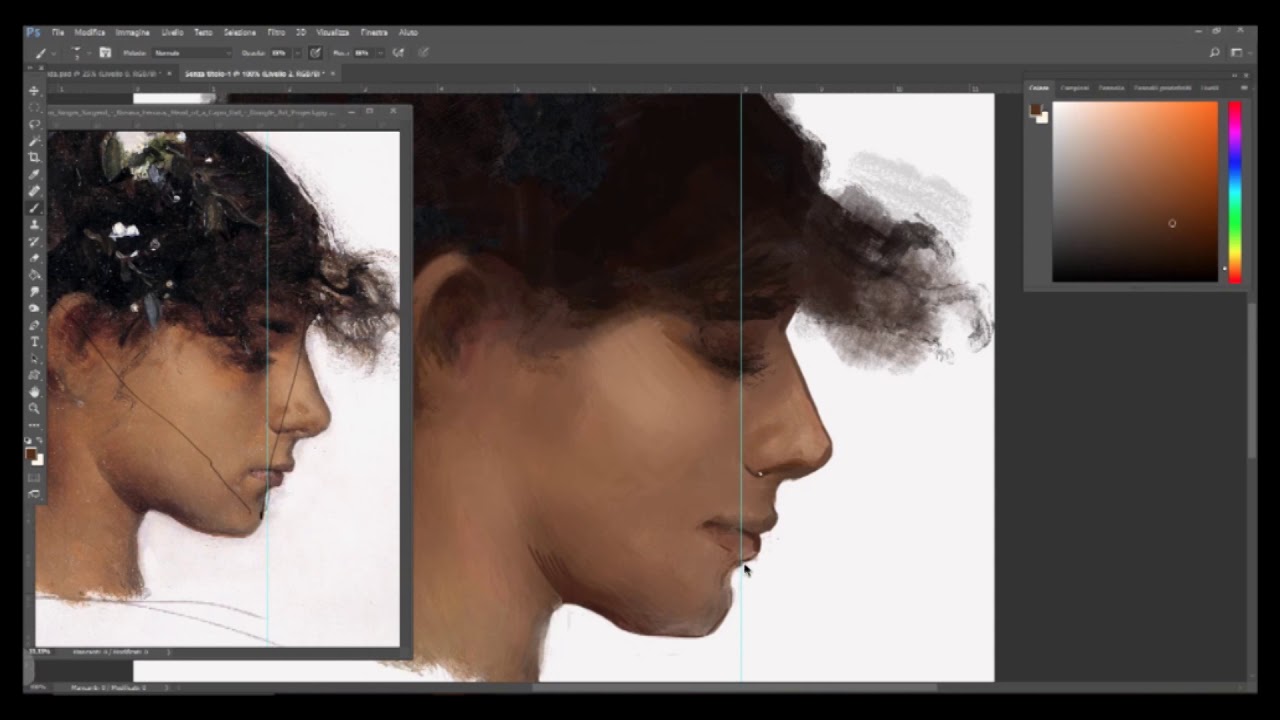Select the Type tool
The image size is (1280, 720).
click(x=34, y=341)
